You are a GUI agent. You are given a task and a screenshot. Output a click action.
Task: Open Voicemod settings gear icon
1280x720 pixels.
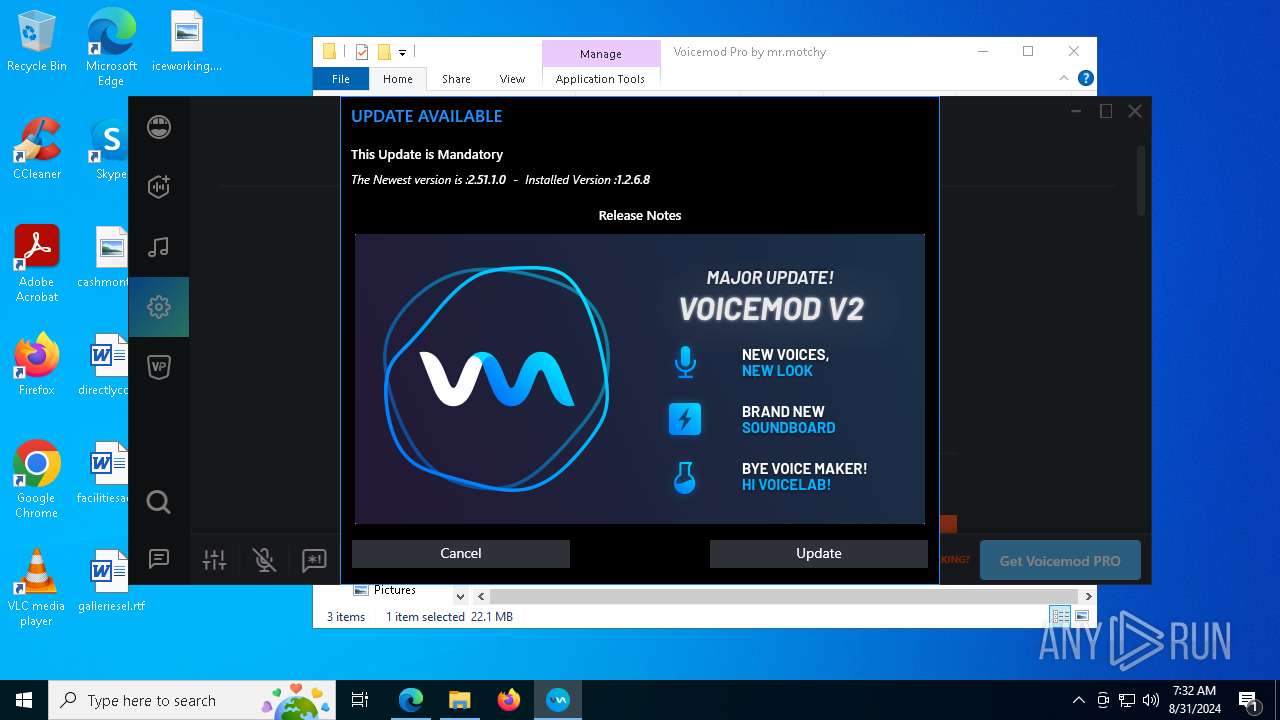click(159, 307)
